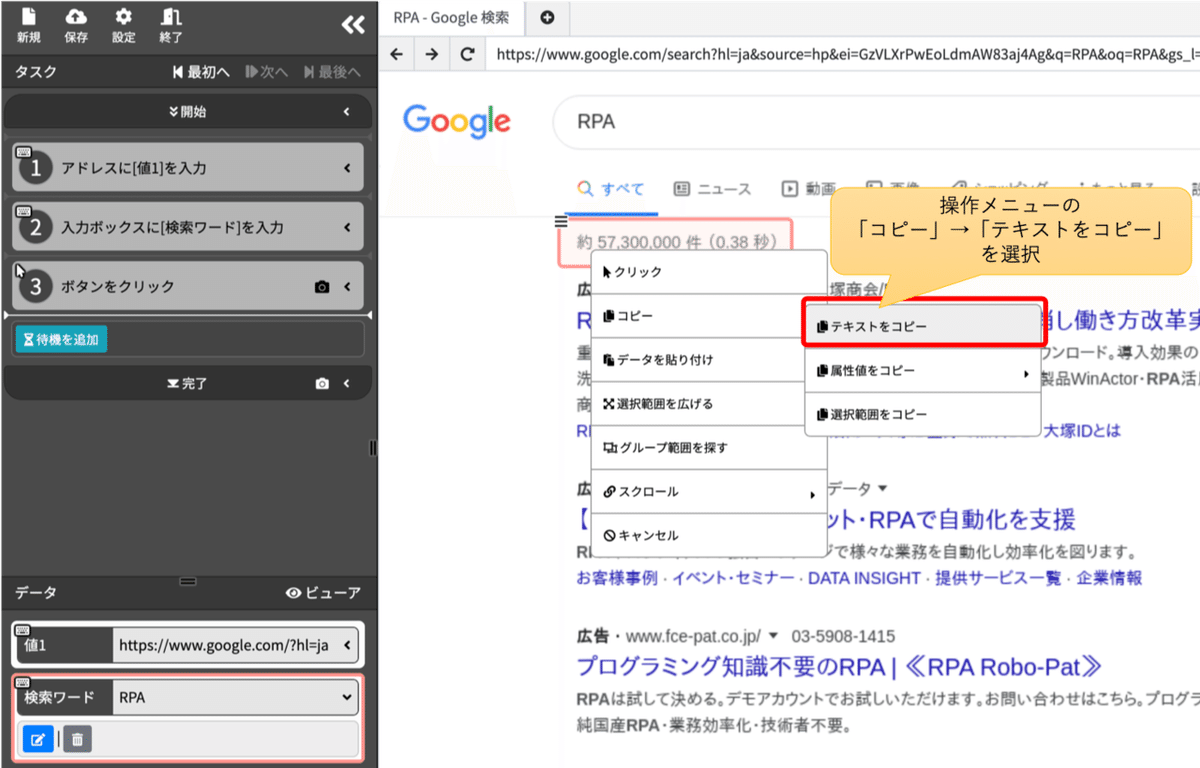This screenshot has width=1200, height=768.
Task: Delete the 検索ワード entry via the trash icon
Action: click(76, 739)
